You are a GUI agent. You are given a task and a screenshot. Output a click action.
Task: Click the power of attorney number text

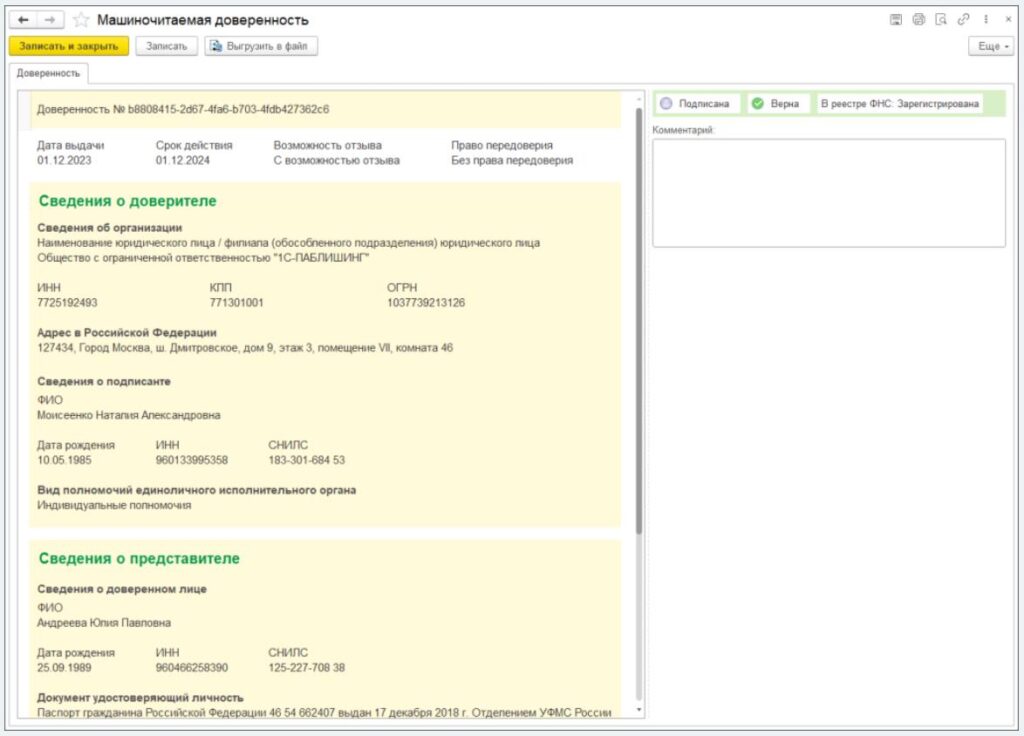pos(183,110)
